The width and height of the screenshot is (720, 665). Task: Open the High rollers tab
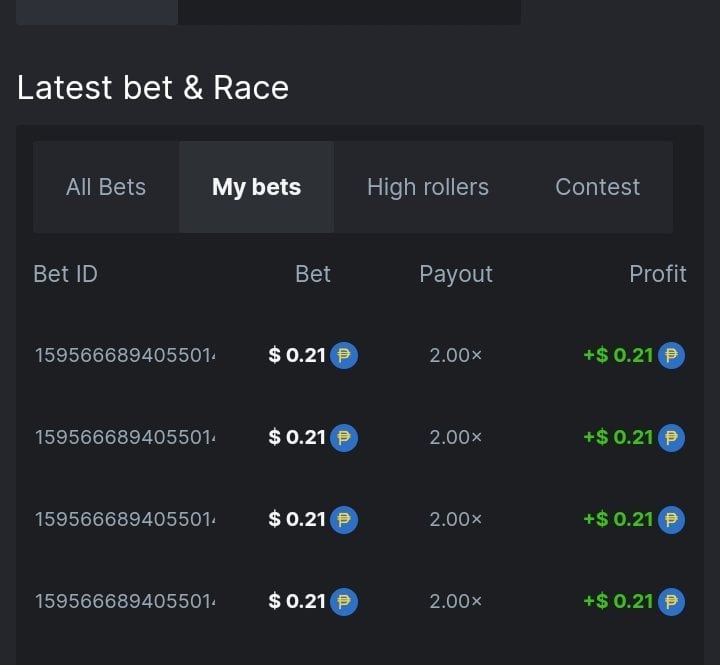pos(428,187)
